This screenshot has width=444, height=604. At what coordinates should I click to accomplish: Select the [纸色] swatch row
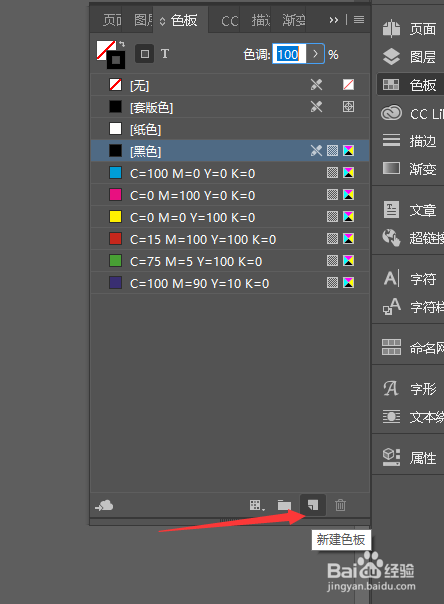[x=230, y=129]
